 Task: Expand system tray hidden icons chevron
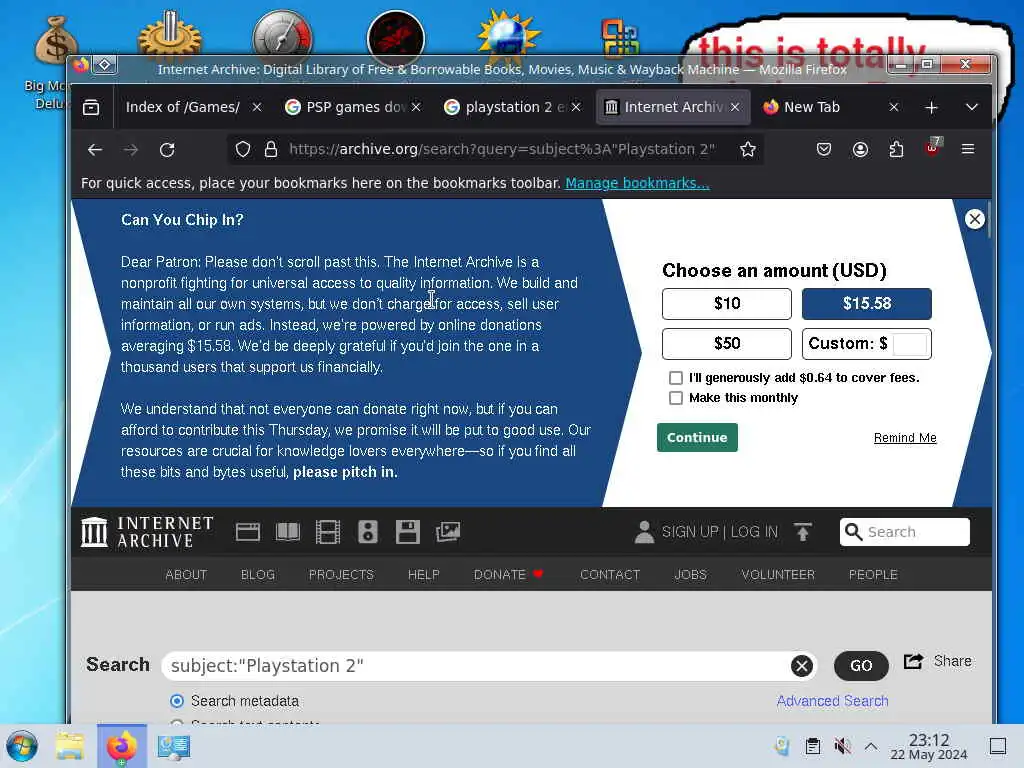coord(871,746)
